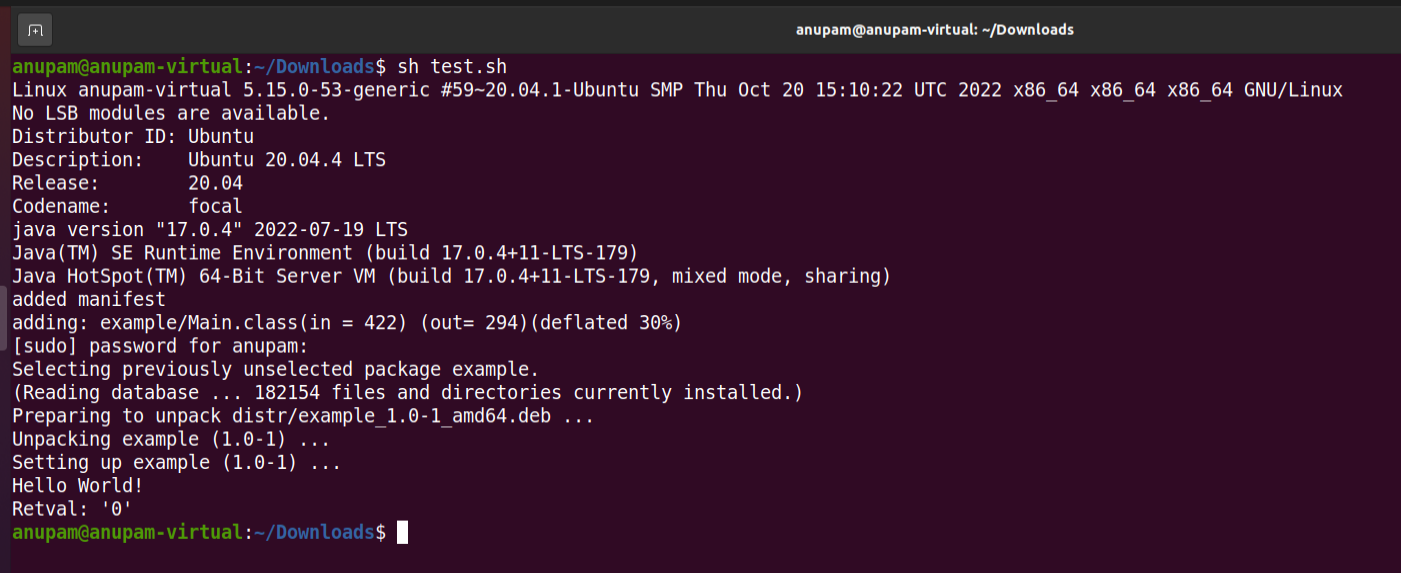Screen dimensions: 1401x573
Task: Click the terminal window title text
Action: [934, 30]
